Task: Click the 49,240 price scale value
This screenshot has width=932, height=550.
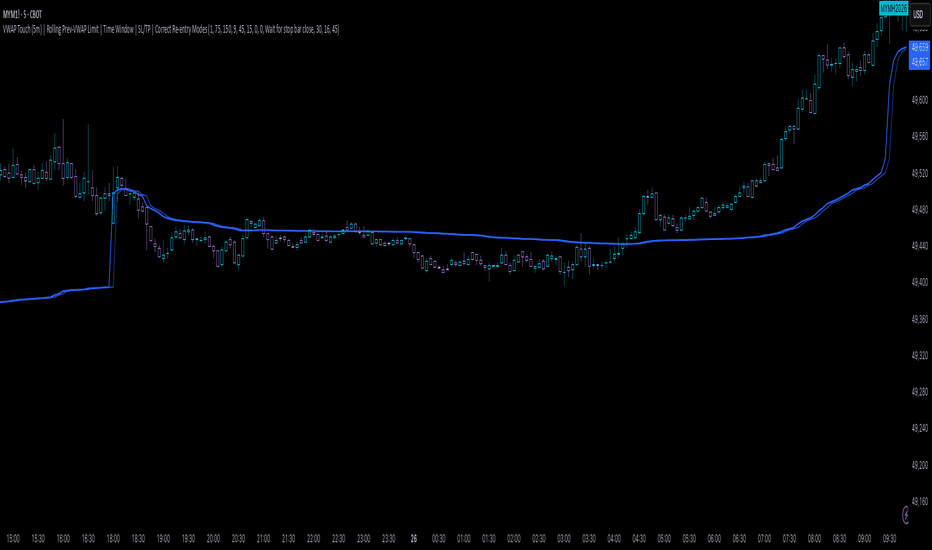Action: [920, 428]
